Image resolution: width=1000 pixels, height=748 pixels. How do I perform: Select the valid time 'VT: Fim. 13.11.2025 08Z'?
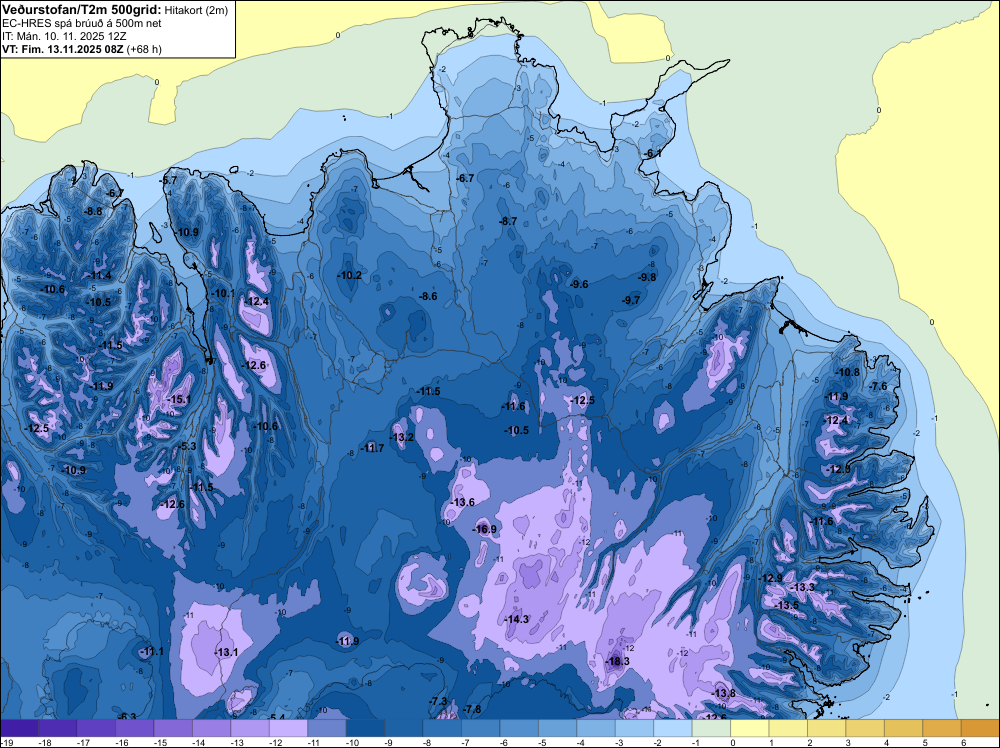[63, 49]
